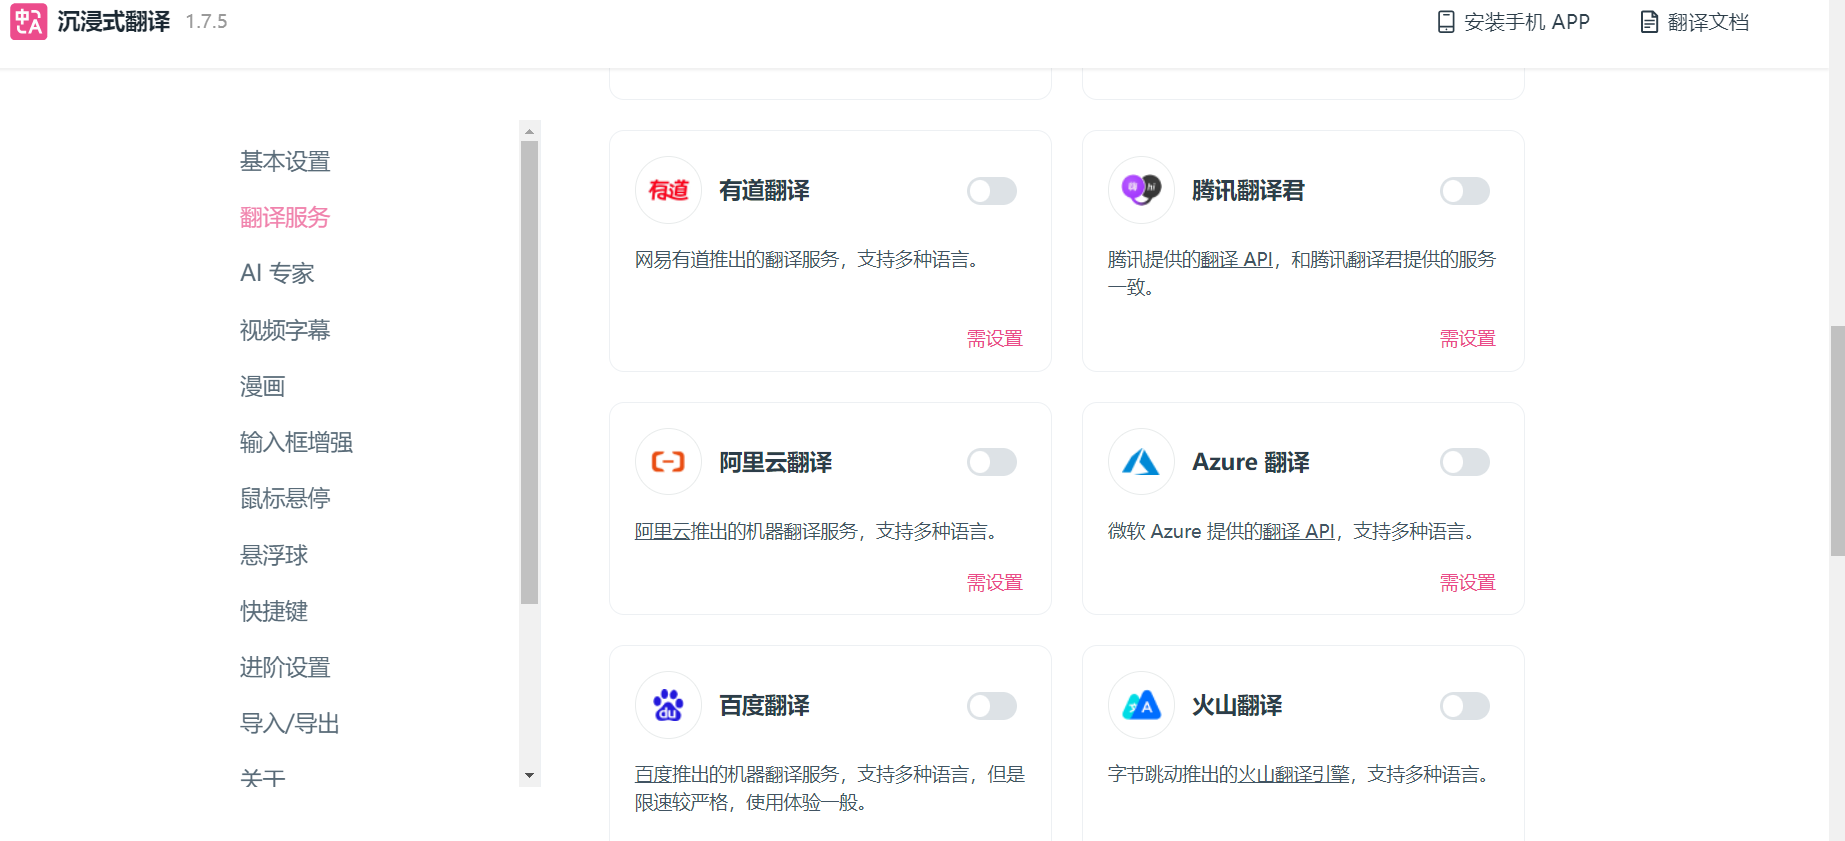Image resolution: width=1845 pixels, height=841 pixels.
Task: Click 需设置 on the Azure 翻译 card
Action: click(x=1468, y=583)
